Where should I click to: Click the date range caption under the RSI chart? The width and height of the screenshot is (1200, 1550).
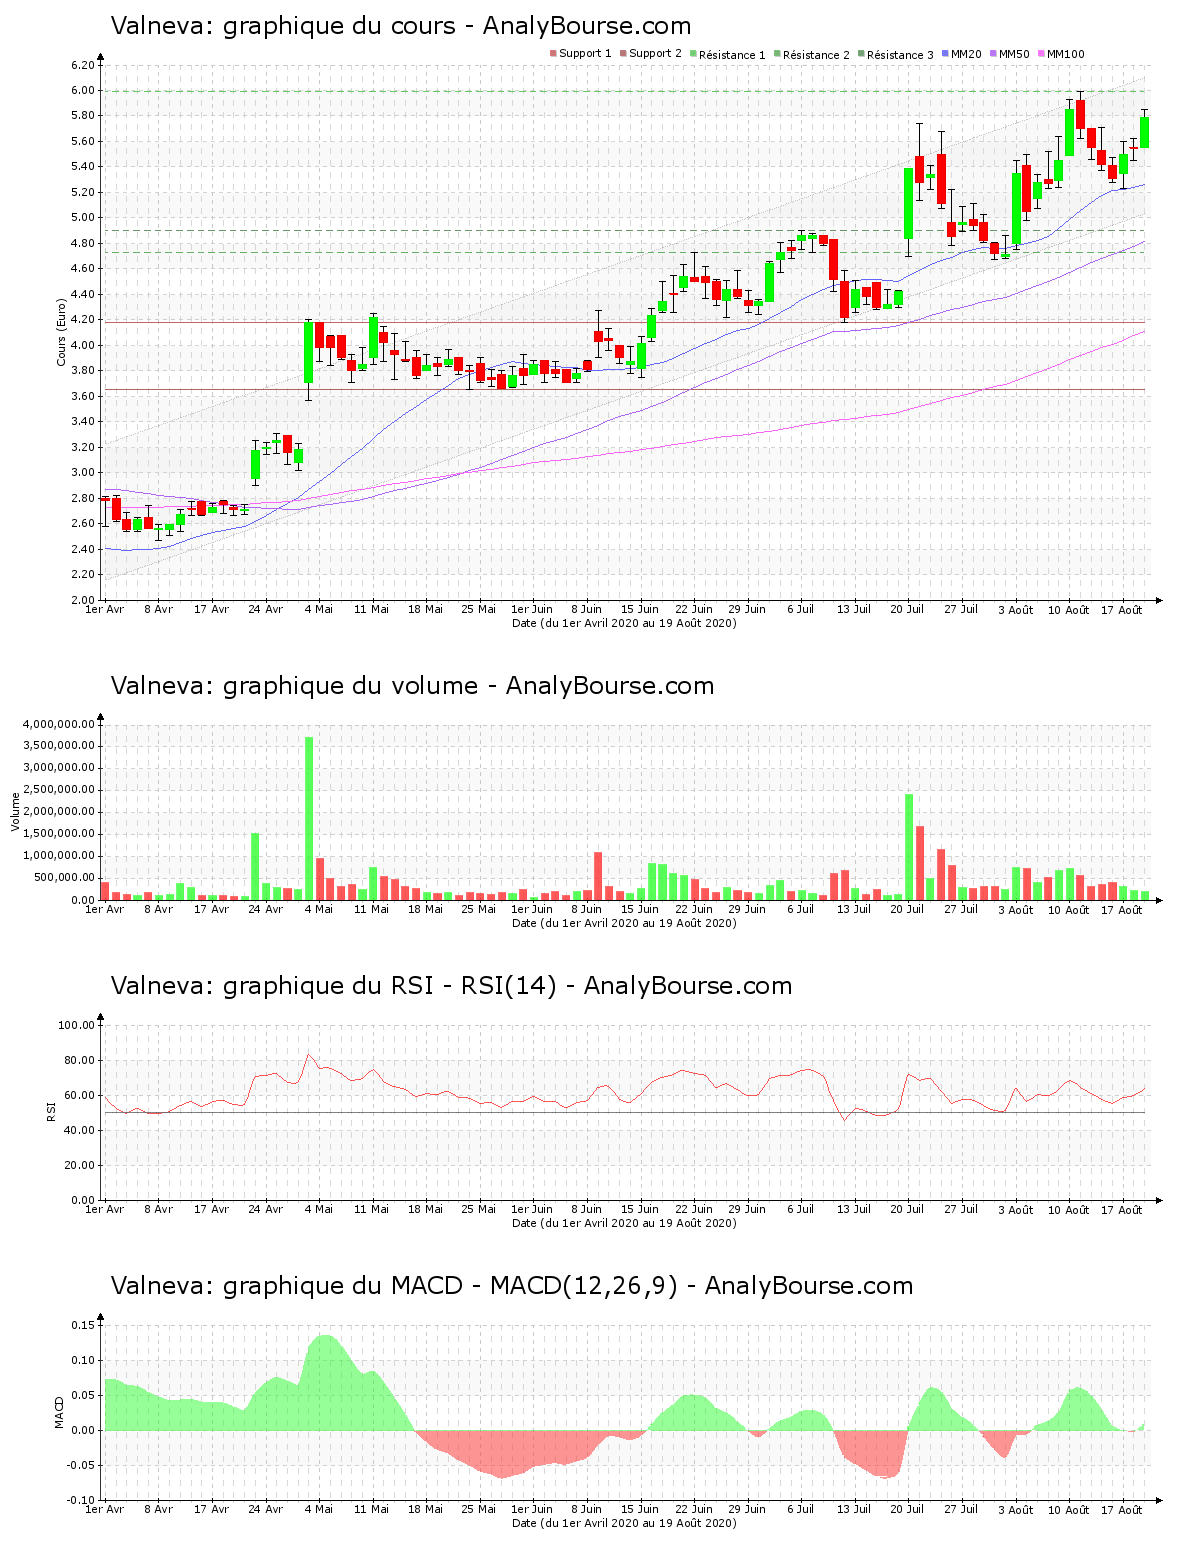click(624, 1223)
